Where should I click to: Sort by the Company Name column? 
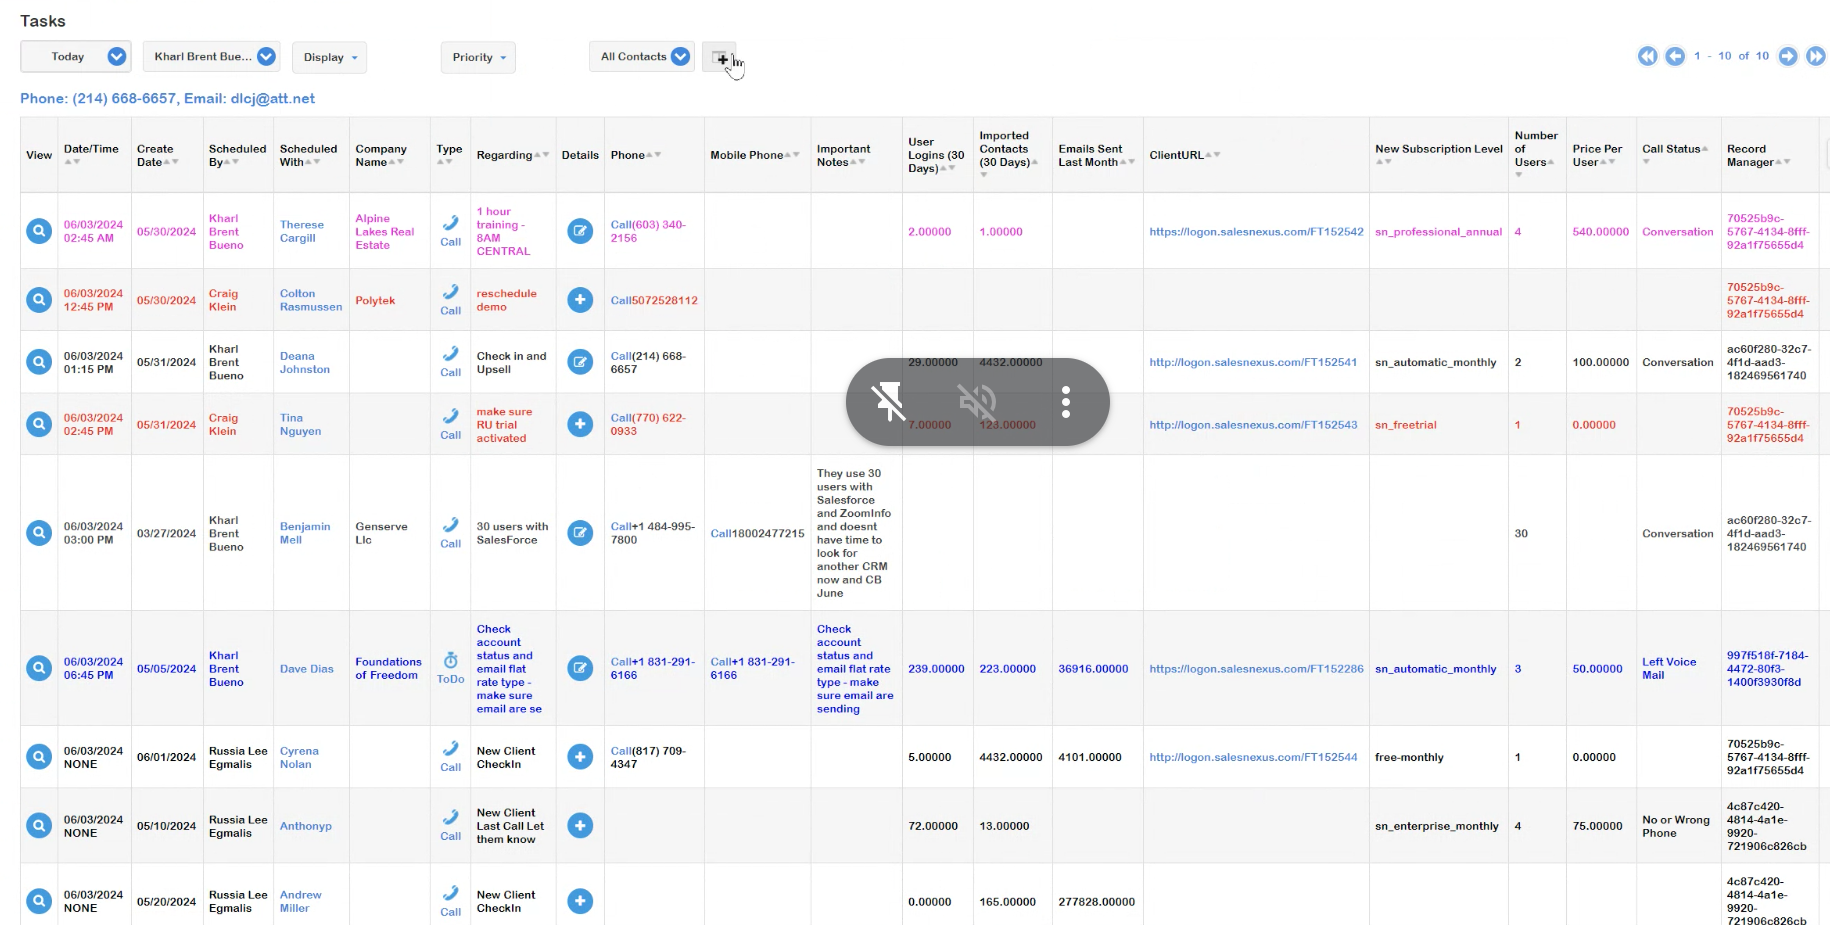click(x=381, y=155)
